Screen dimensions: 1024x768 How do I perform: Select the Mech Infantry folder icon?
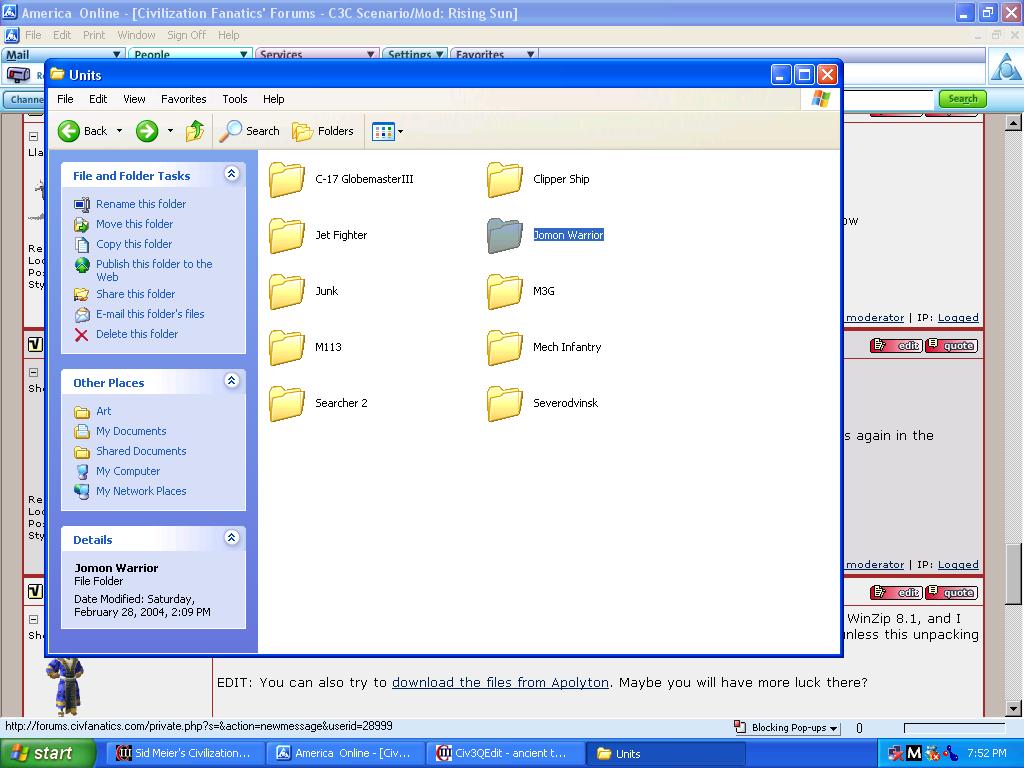click(505, 348)
